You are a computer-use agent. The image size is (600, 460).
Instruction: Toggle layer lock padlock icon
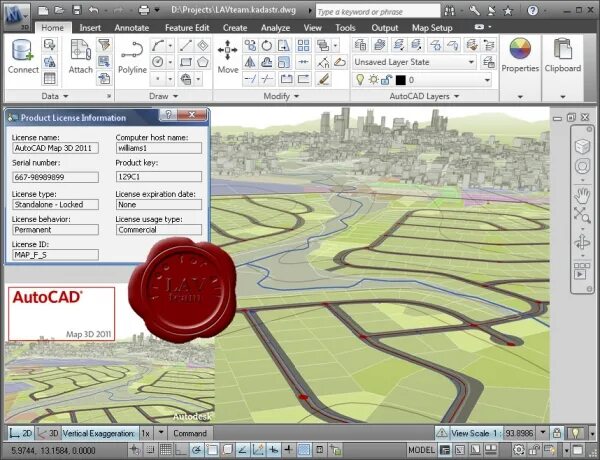(386, 80)
